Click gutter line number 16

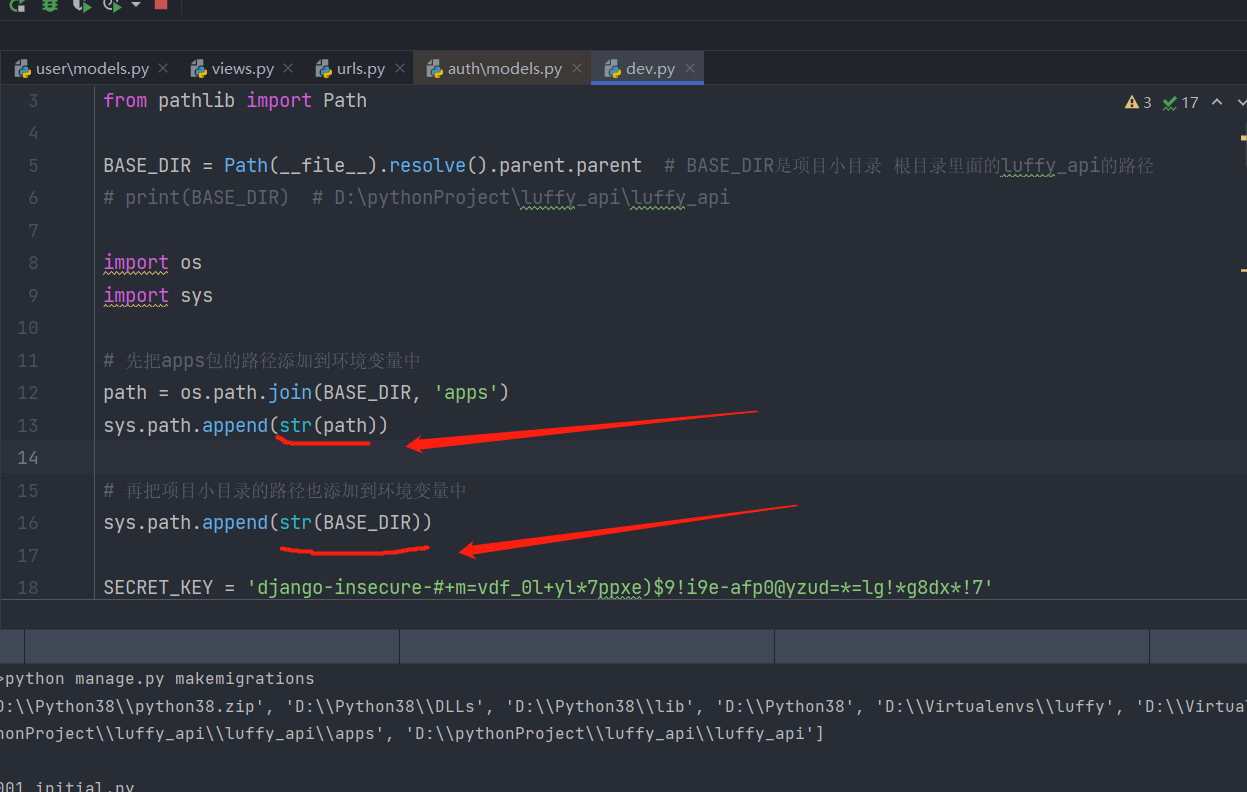pyautogui.click(x=28, y=523)
